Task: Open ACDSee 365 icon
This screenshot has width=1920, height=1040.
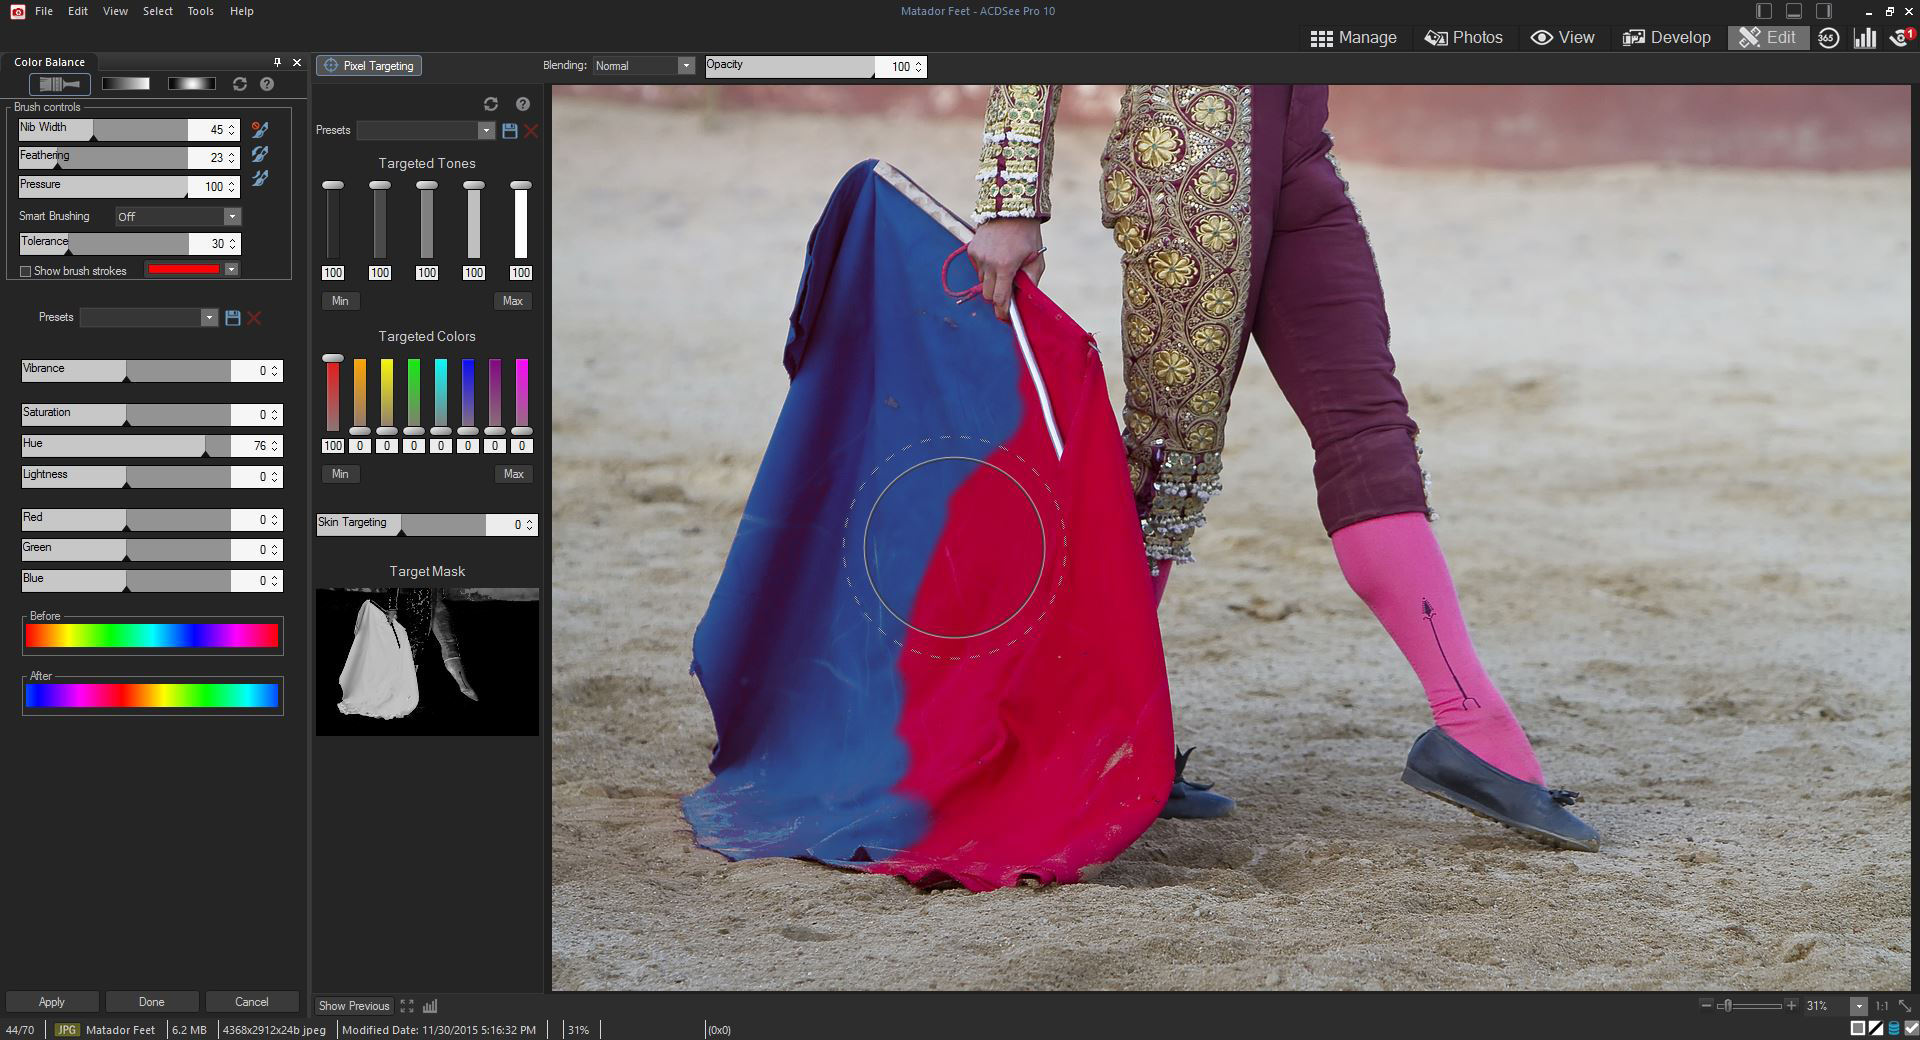Action: pyautogui.click(x=1828, y=38)
